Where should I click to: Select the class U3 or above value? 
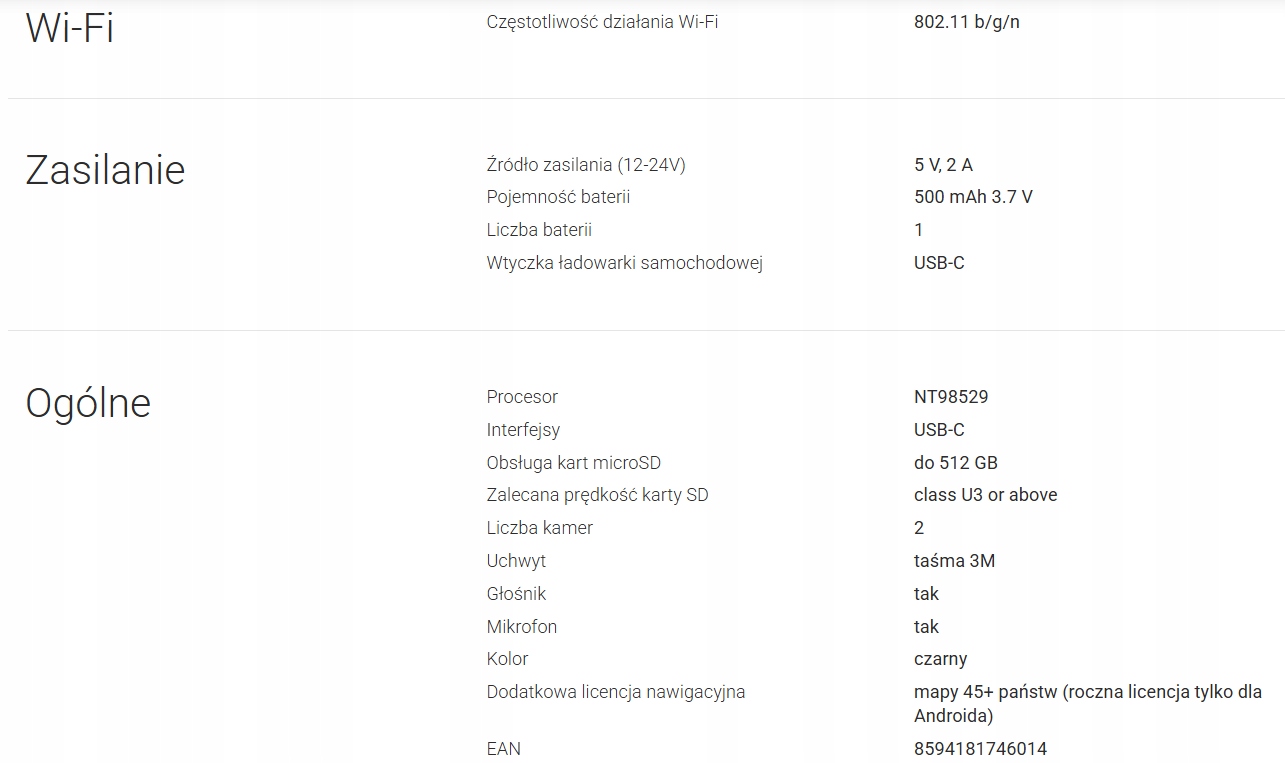(x=985, y=495)
